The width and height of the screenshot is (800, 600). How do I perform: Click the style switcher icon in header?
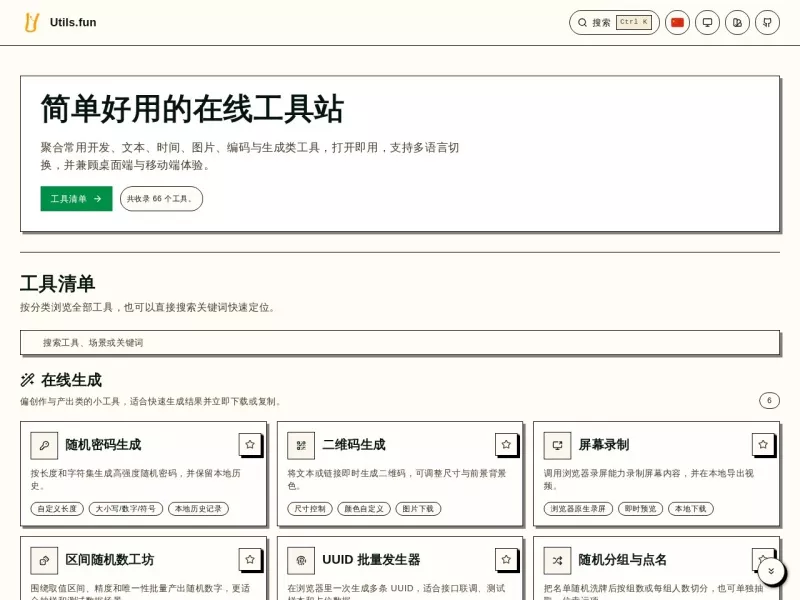point(737,22)
